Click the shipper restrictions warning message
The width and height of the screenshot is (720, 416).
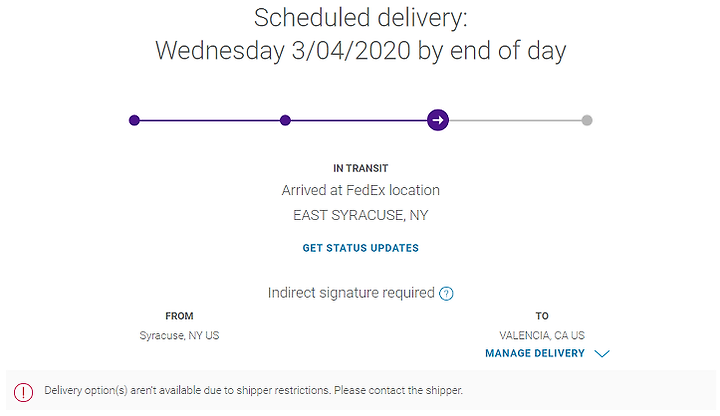pos(253,390)
